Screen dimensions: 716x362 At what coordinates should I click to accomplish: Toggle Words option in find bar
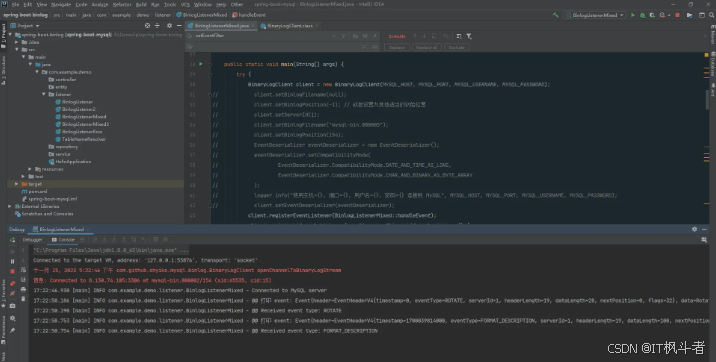tap(365, 36)
